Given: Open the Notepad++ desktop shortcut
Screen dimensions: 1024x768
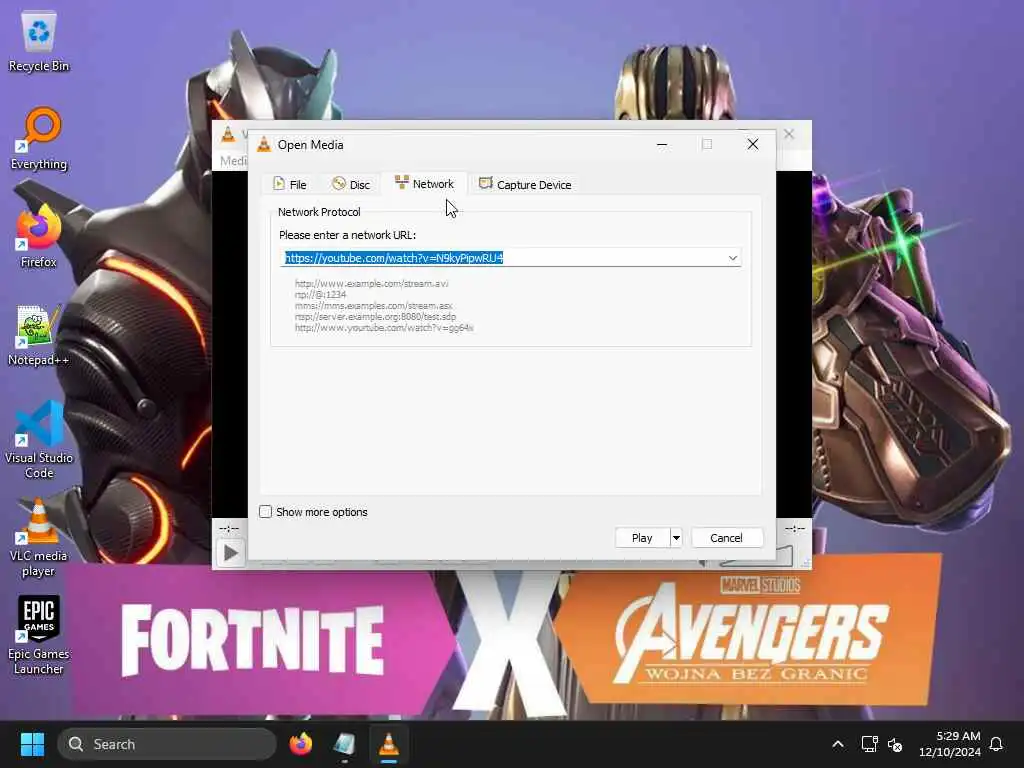Looking at the screenshot, I should point(39,335).
